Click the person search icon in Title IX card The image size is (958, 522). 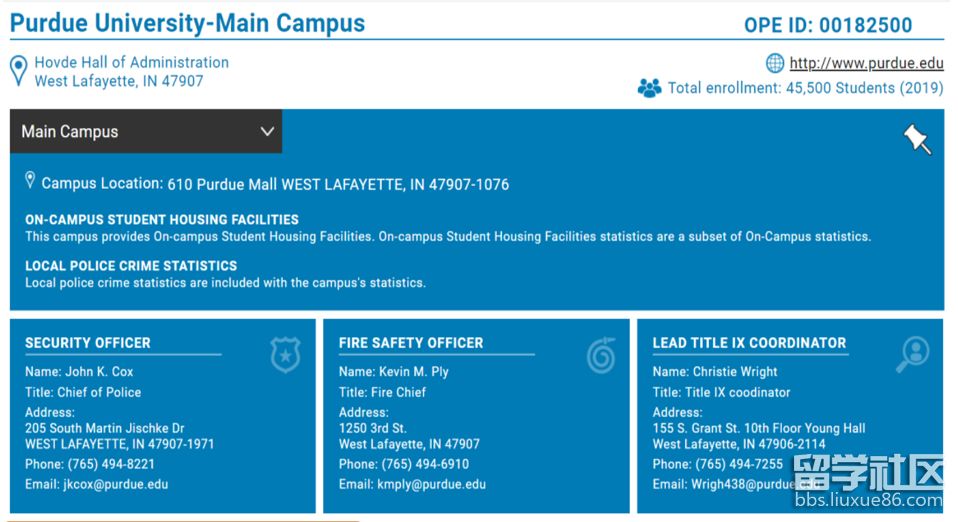[x=913, y=354]
